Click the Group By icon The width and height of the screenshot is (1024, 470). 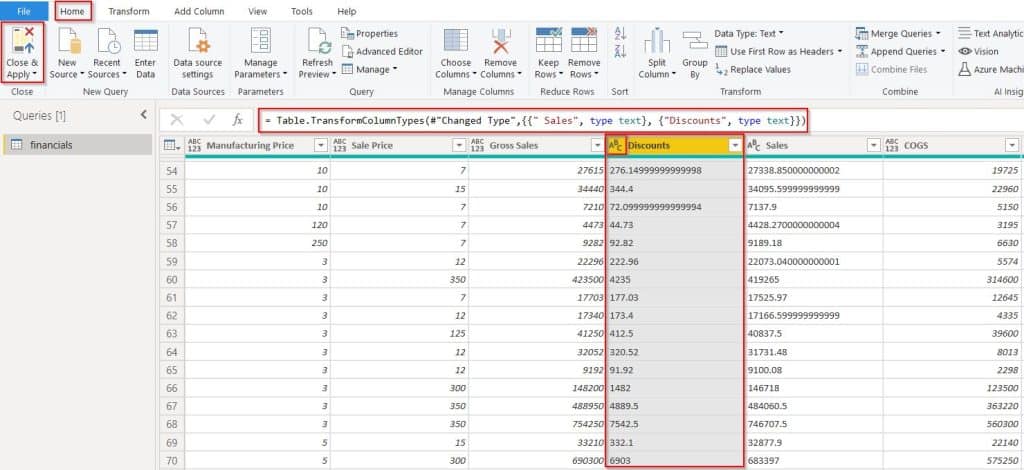point(695,40)
